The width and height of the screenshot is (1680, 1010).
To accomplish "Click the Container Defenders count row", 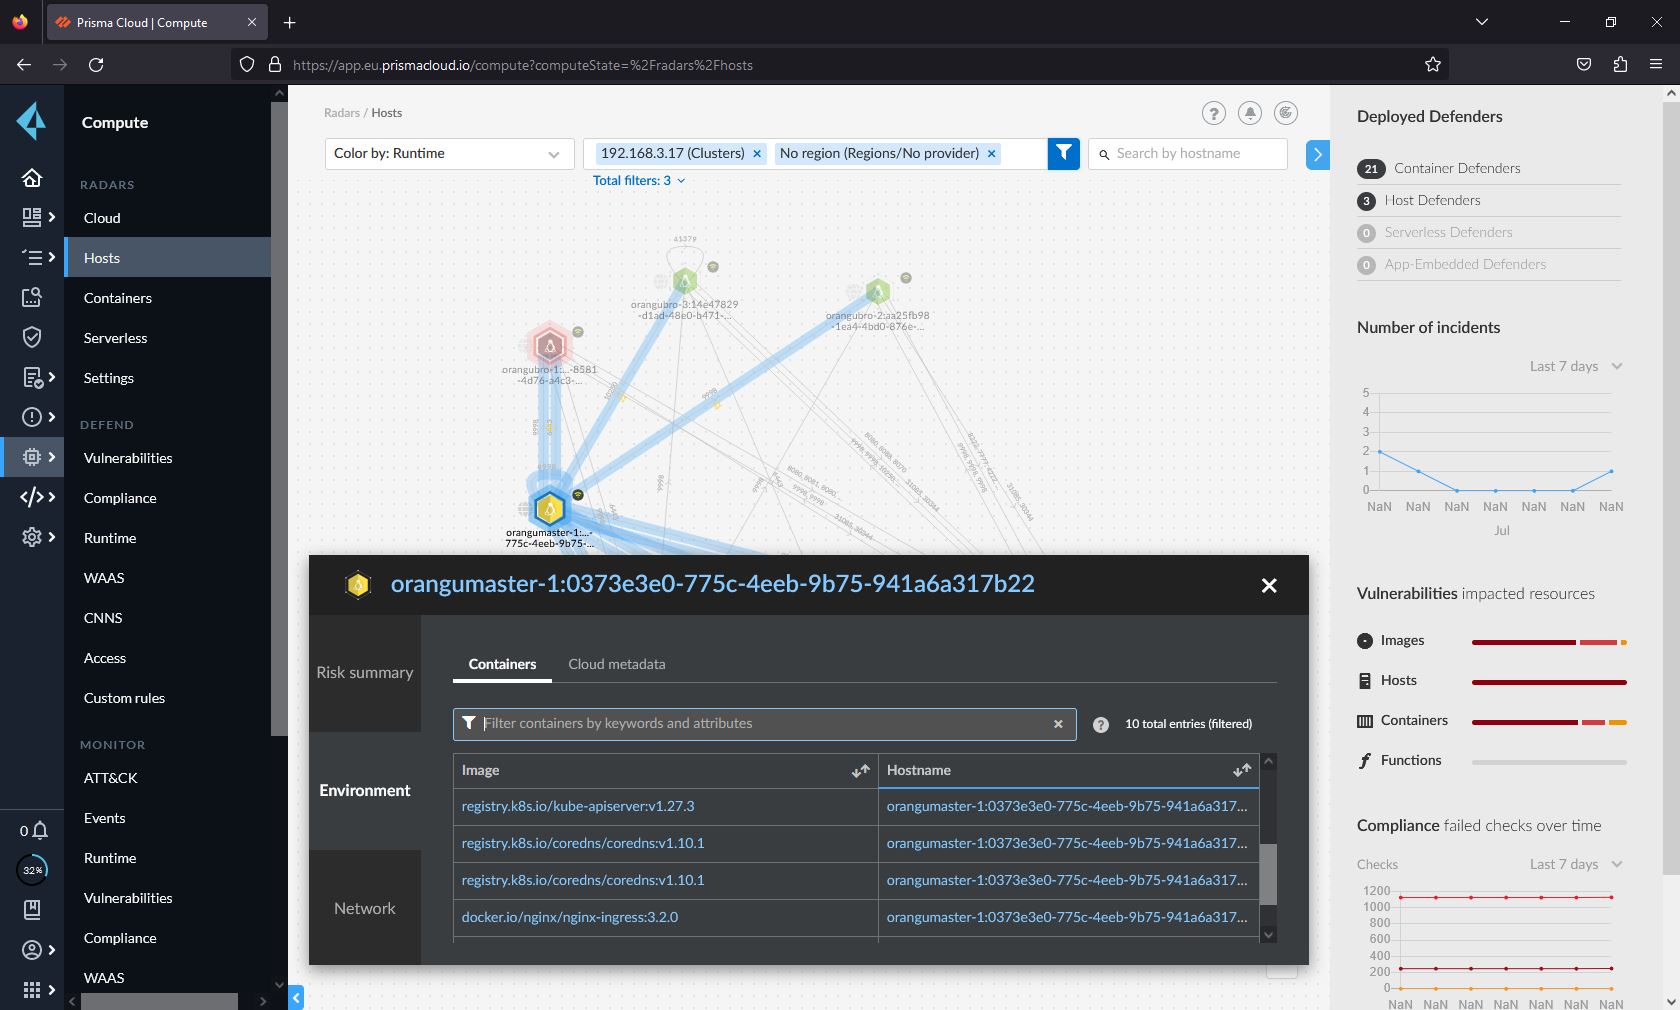I will [x=1488, y=168].
